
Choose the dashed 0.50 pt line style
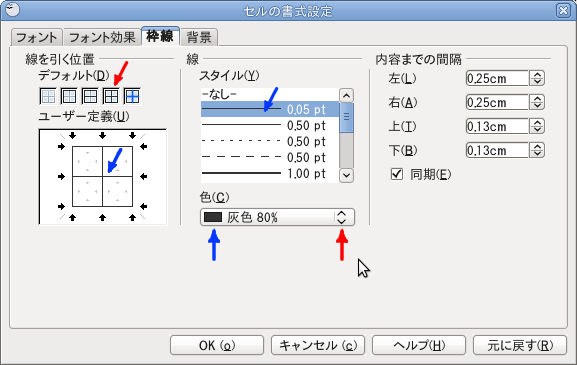pyautogui.click(x=270, y=157)
